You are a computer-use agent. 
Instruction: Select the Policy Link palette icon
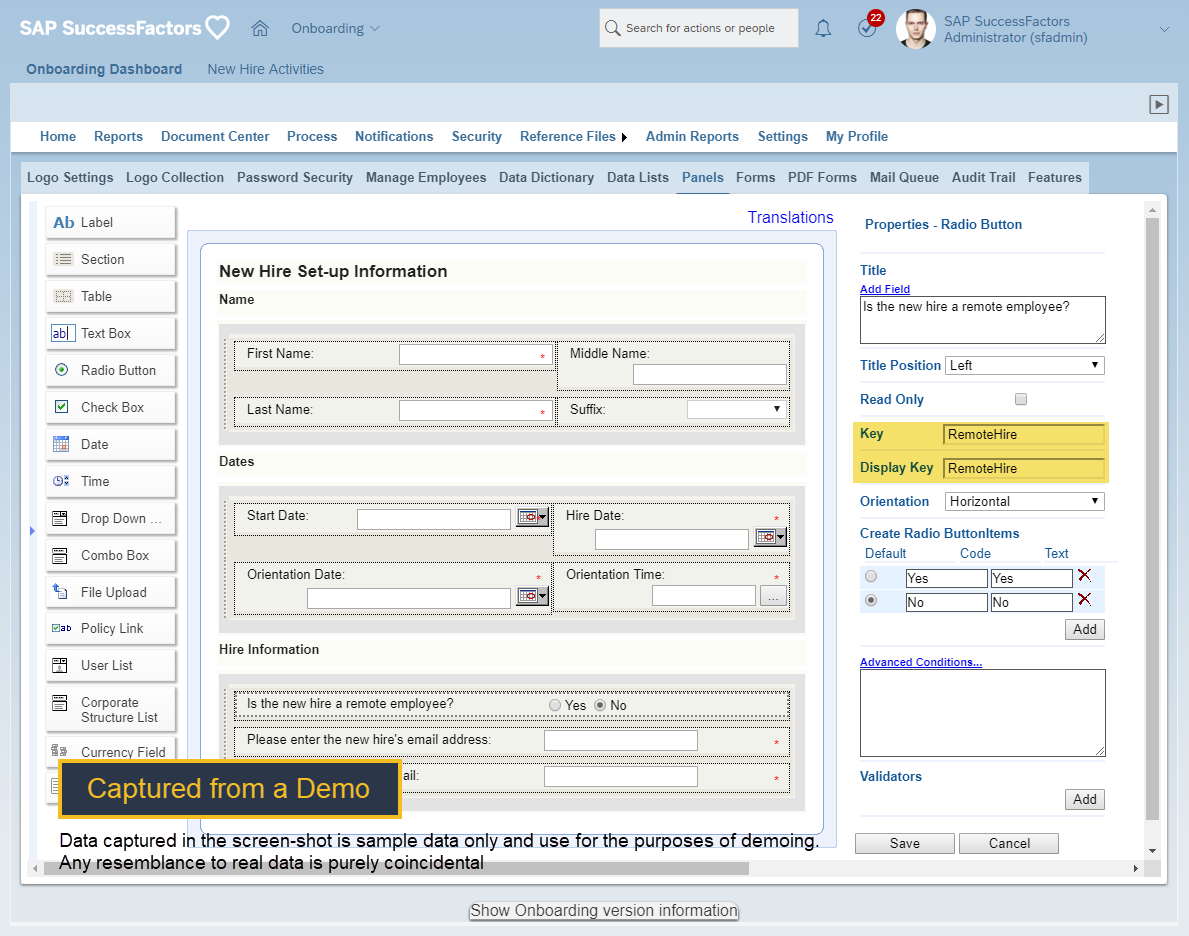(x=61, y=628)
